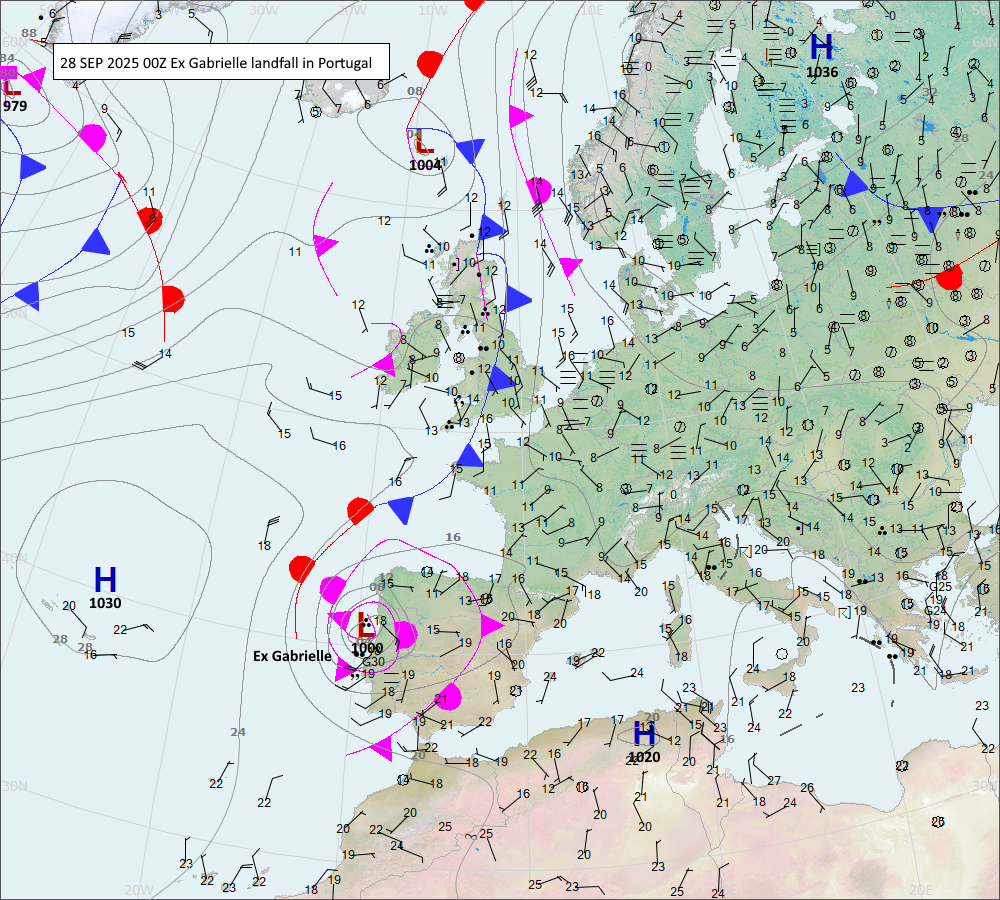This screenshot has height=900, width=1000.
Task: Click the red semicircle north of the 1004 low
Action: coord(430,64)
